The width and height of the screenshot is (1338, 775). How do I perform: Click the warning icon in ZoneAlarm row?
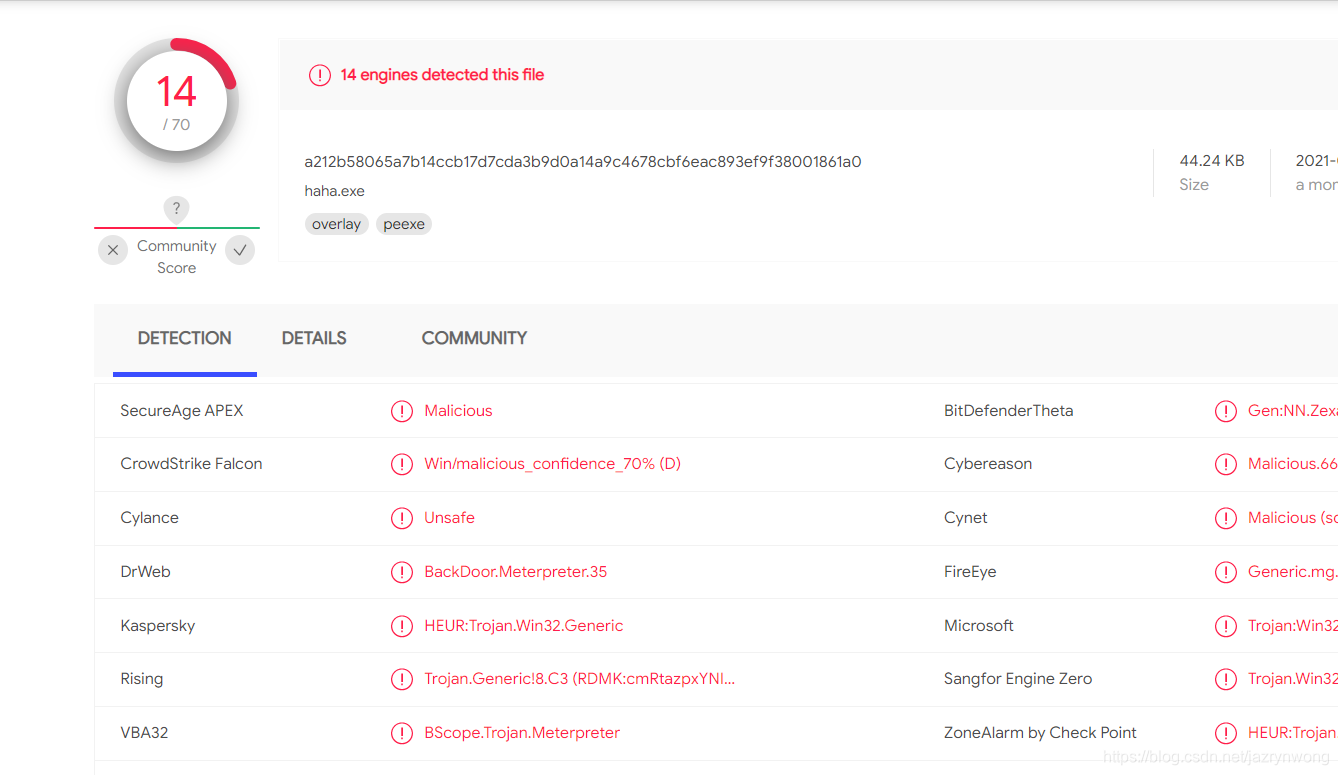(x=1226, y=733)
